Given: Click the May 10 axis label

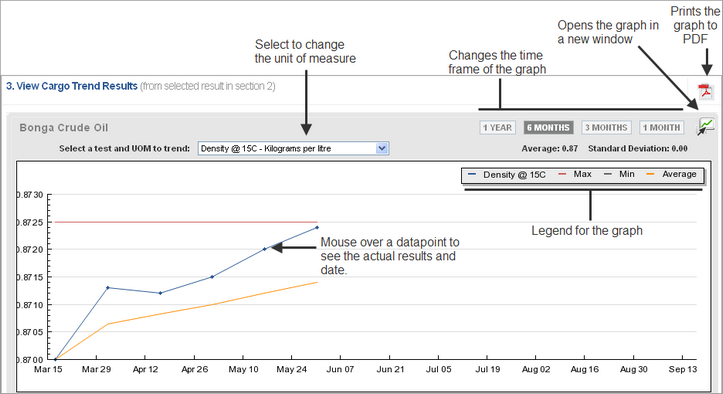Looking at the screenshot, I should click(x=243, y=370).
